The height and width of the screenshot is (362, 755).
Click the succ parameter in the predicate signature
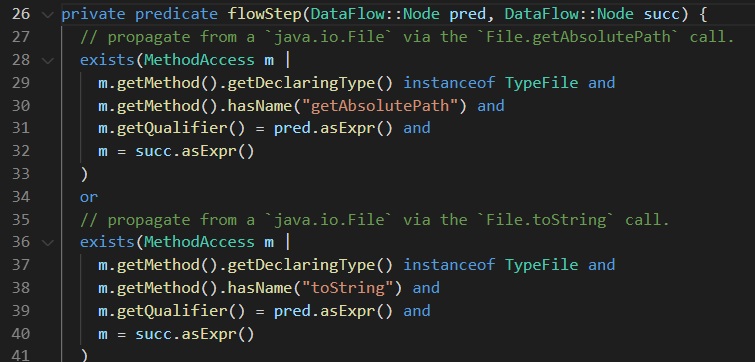click(x=662, y=14)
